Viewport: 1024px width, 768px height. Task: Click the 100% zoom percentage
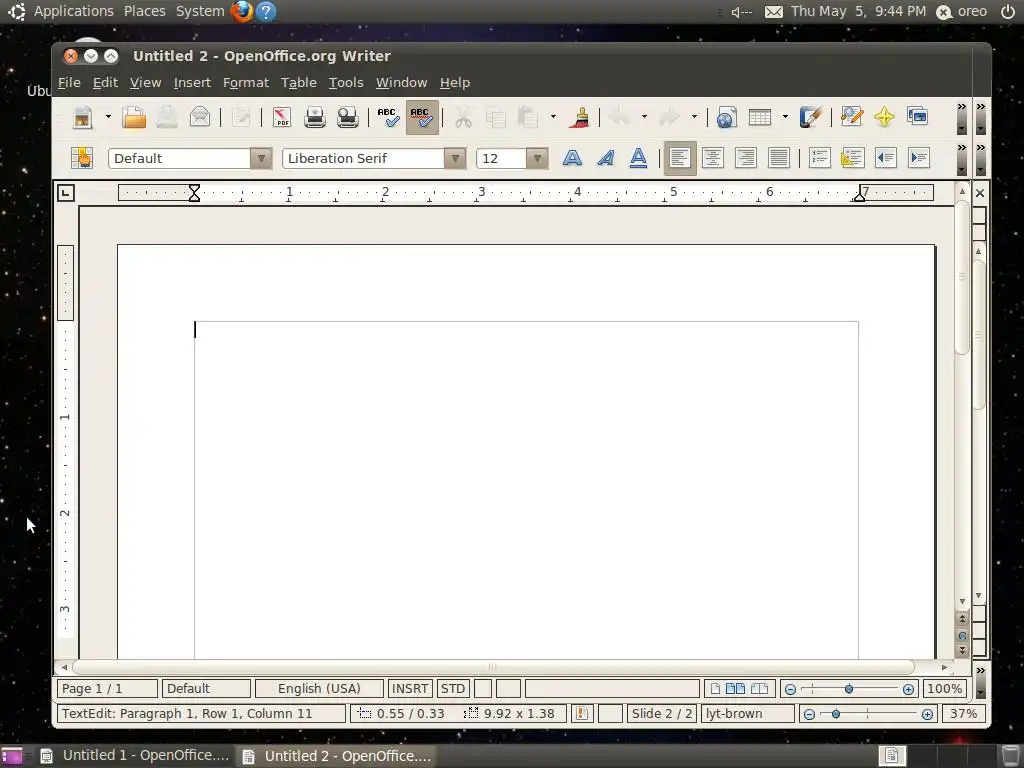(944, 688)
